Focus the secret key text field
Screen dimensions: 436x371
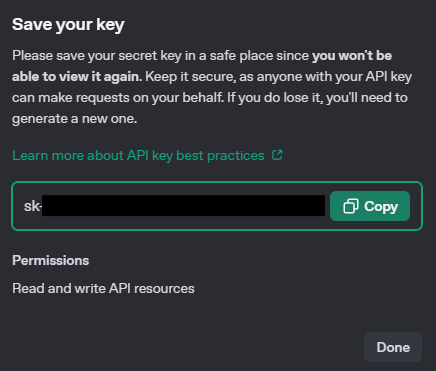click(x=217, y=206)
